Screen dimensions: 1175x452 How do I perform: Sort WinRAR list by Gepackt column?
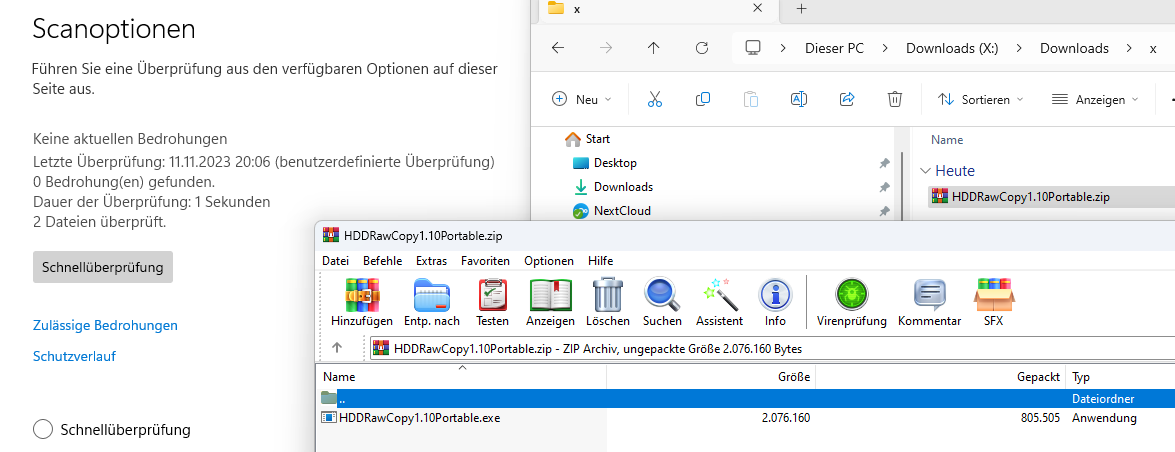pos(940,377)
